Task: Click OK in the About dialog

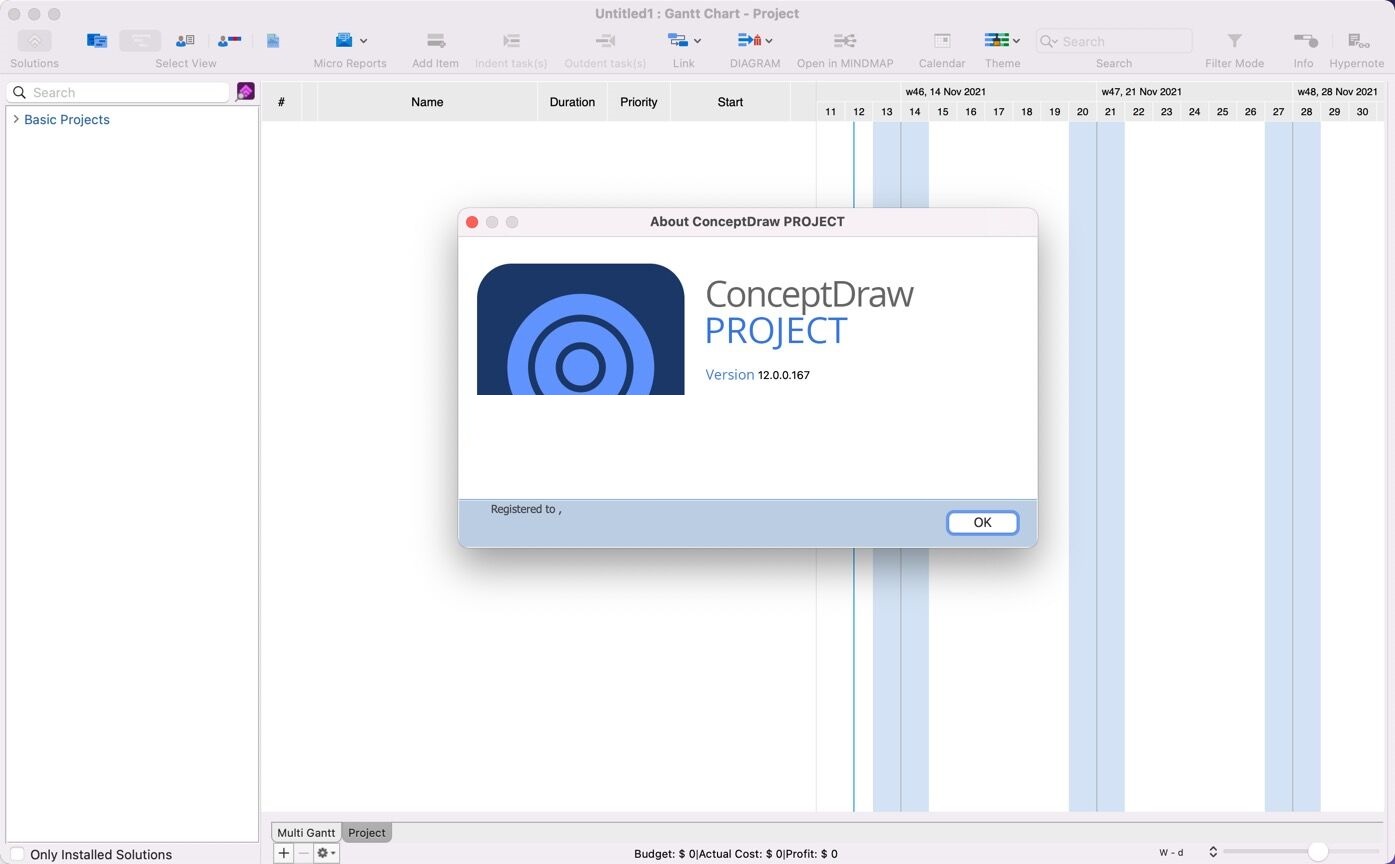Action: [x=982, y=522]
